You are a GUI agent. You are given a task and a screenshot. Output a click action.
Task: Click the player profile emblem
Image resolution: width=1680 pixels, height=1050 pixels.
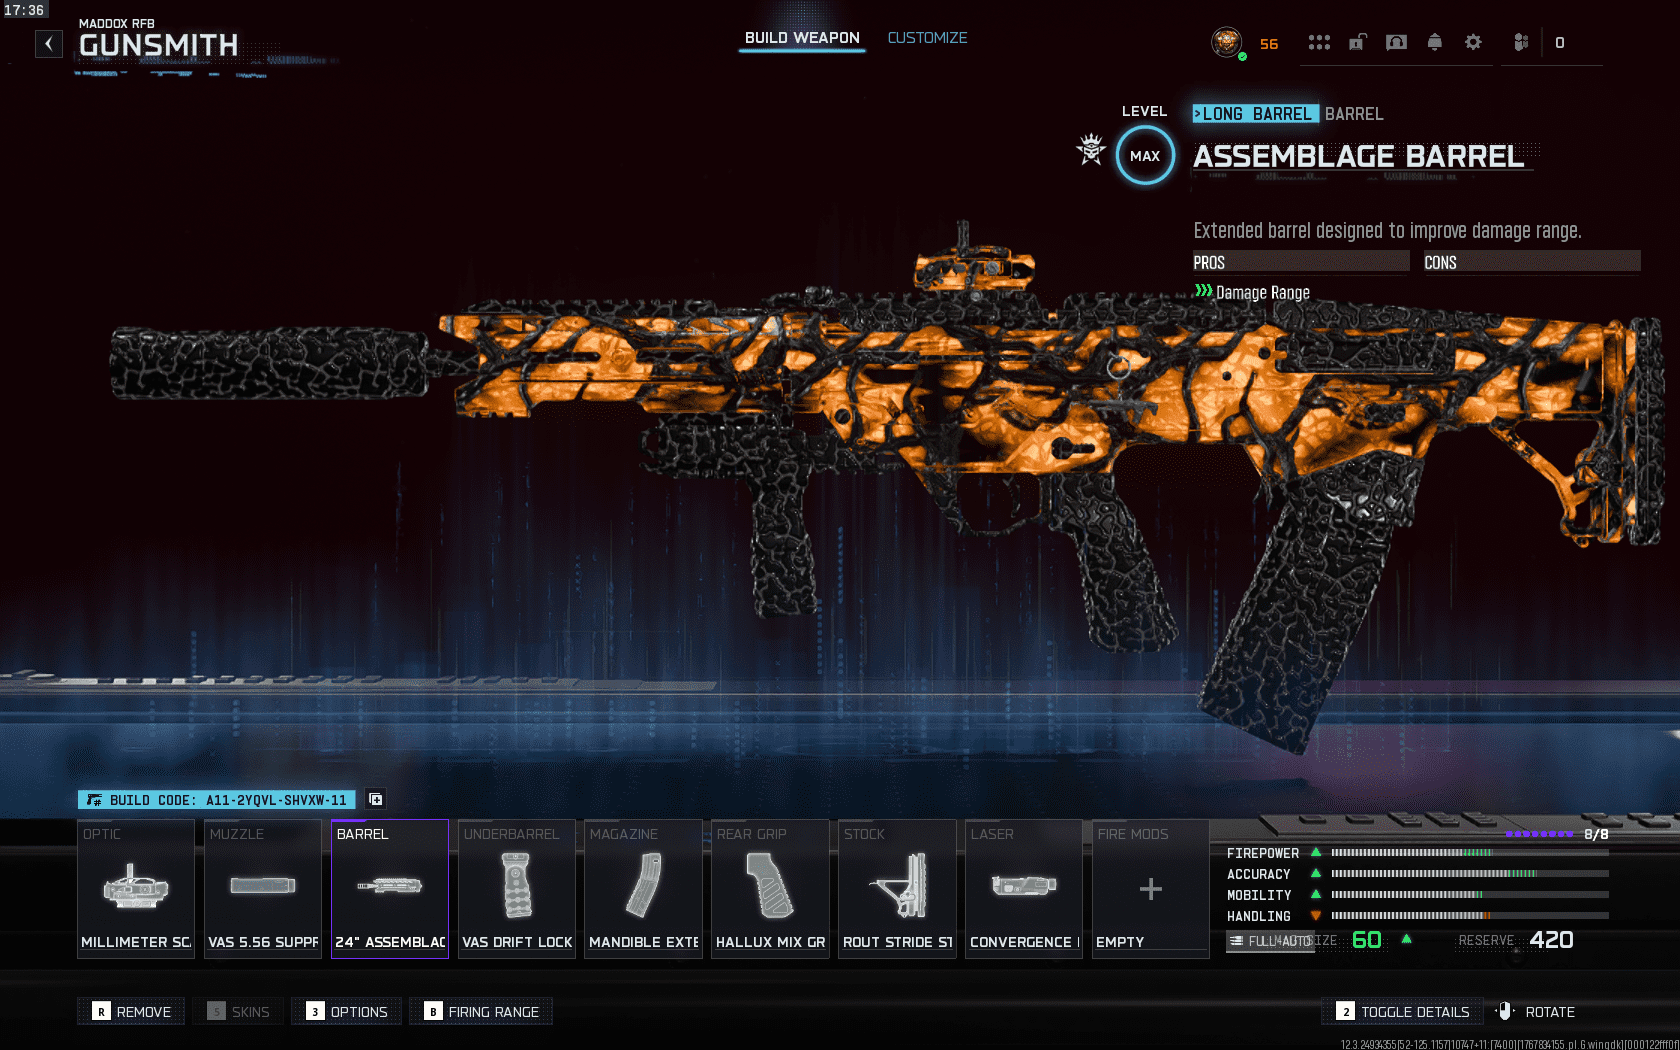[x=1227, y=42]
